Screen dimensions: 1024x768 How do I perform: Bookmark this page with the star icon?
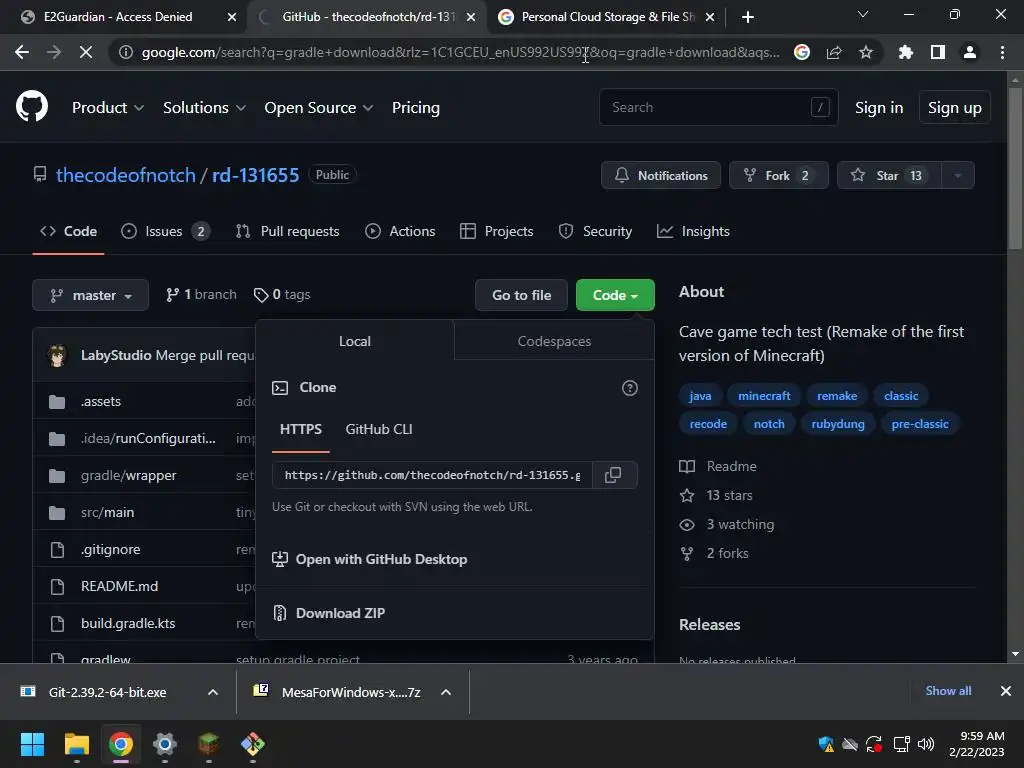click(866, 52)
